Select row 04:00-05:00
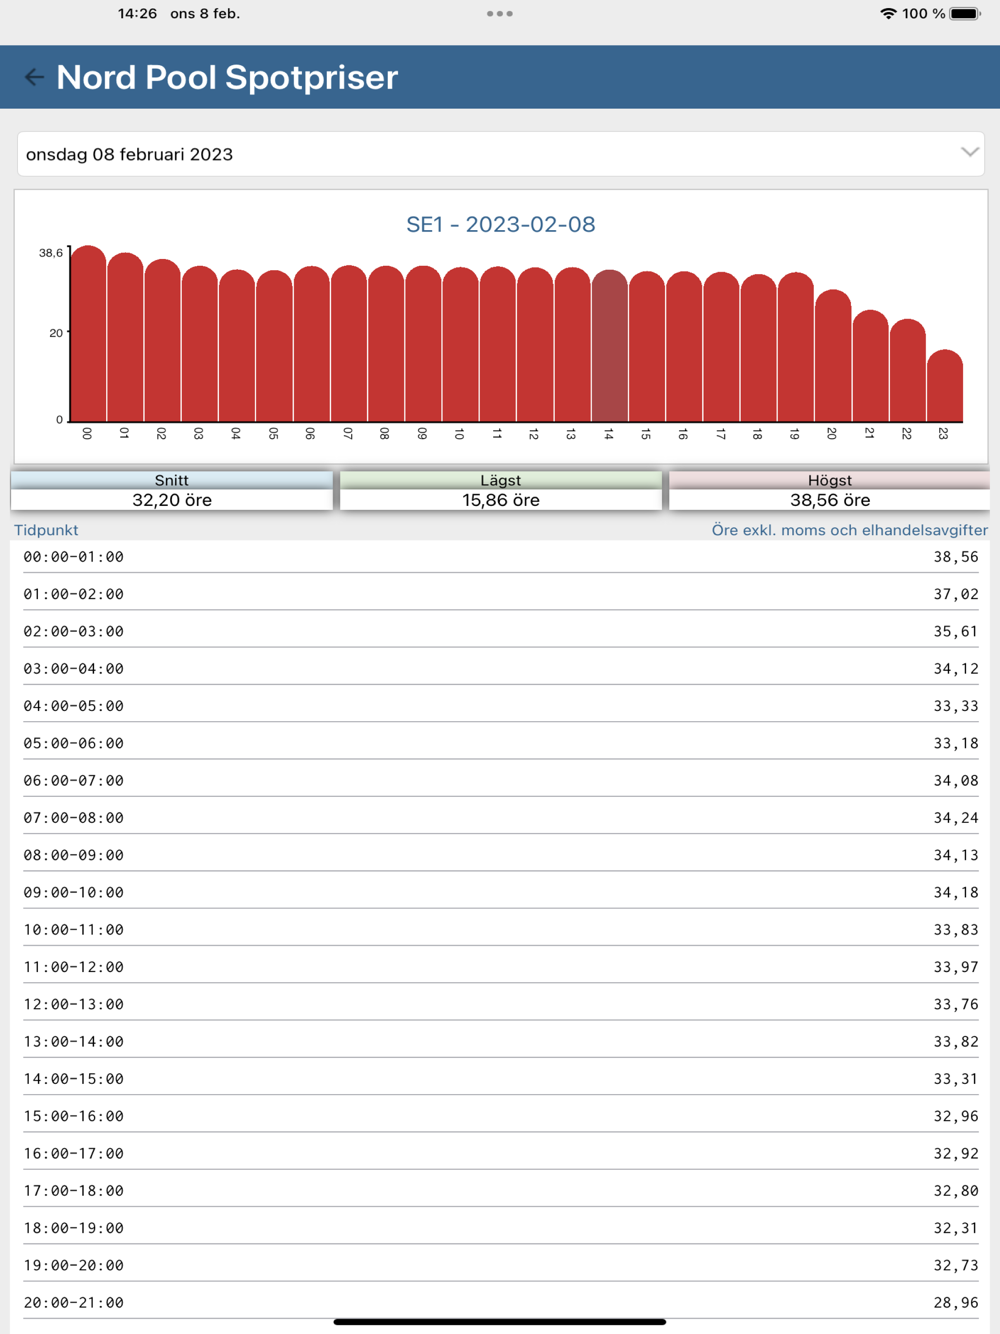 500,705
